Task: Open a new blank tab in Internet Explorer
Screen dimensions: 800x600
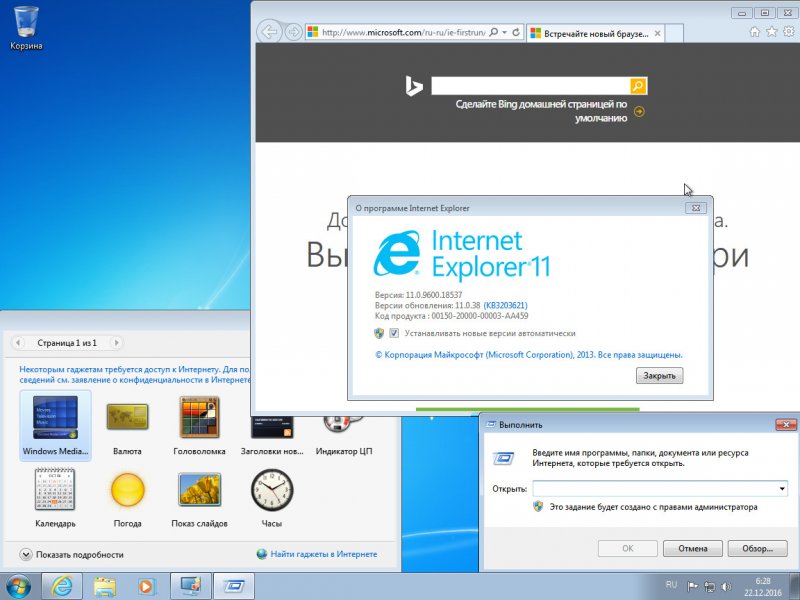Action: point(674,34)
